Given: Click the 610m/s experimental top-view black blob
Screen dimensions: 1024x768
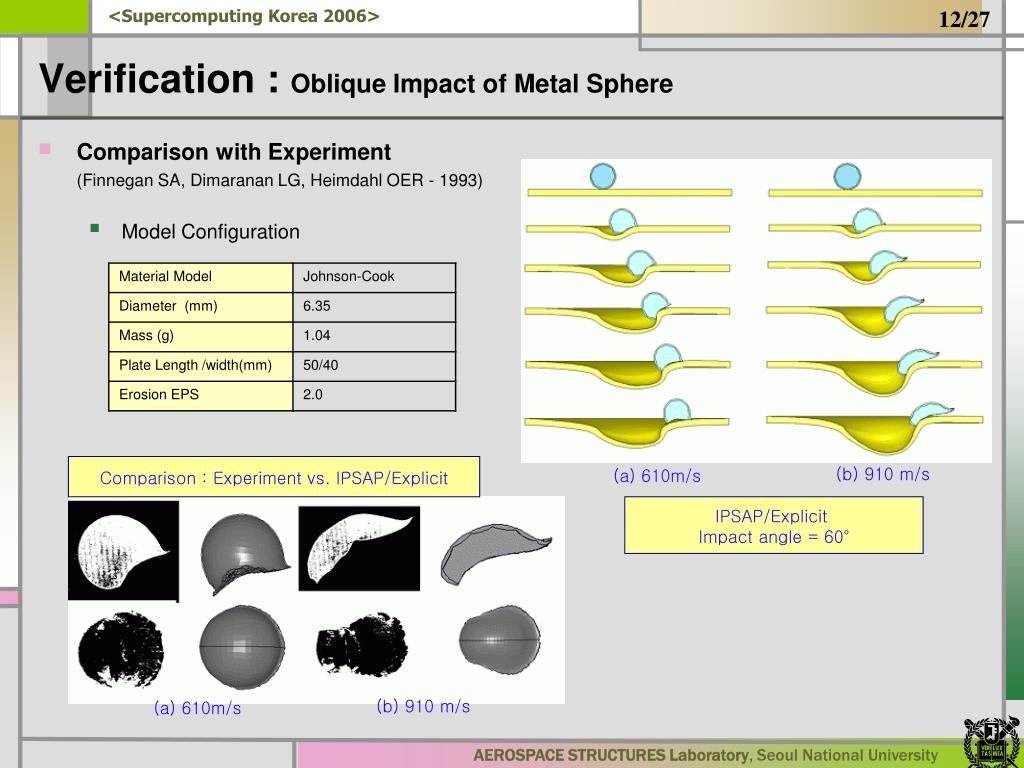Looking at the screenshot, I should pyautogui.click(x=121, y=648).
